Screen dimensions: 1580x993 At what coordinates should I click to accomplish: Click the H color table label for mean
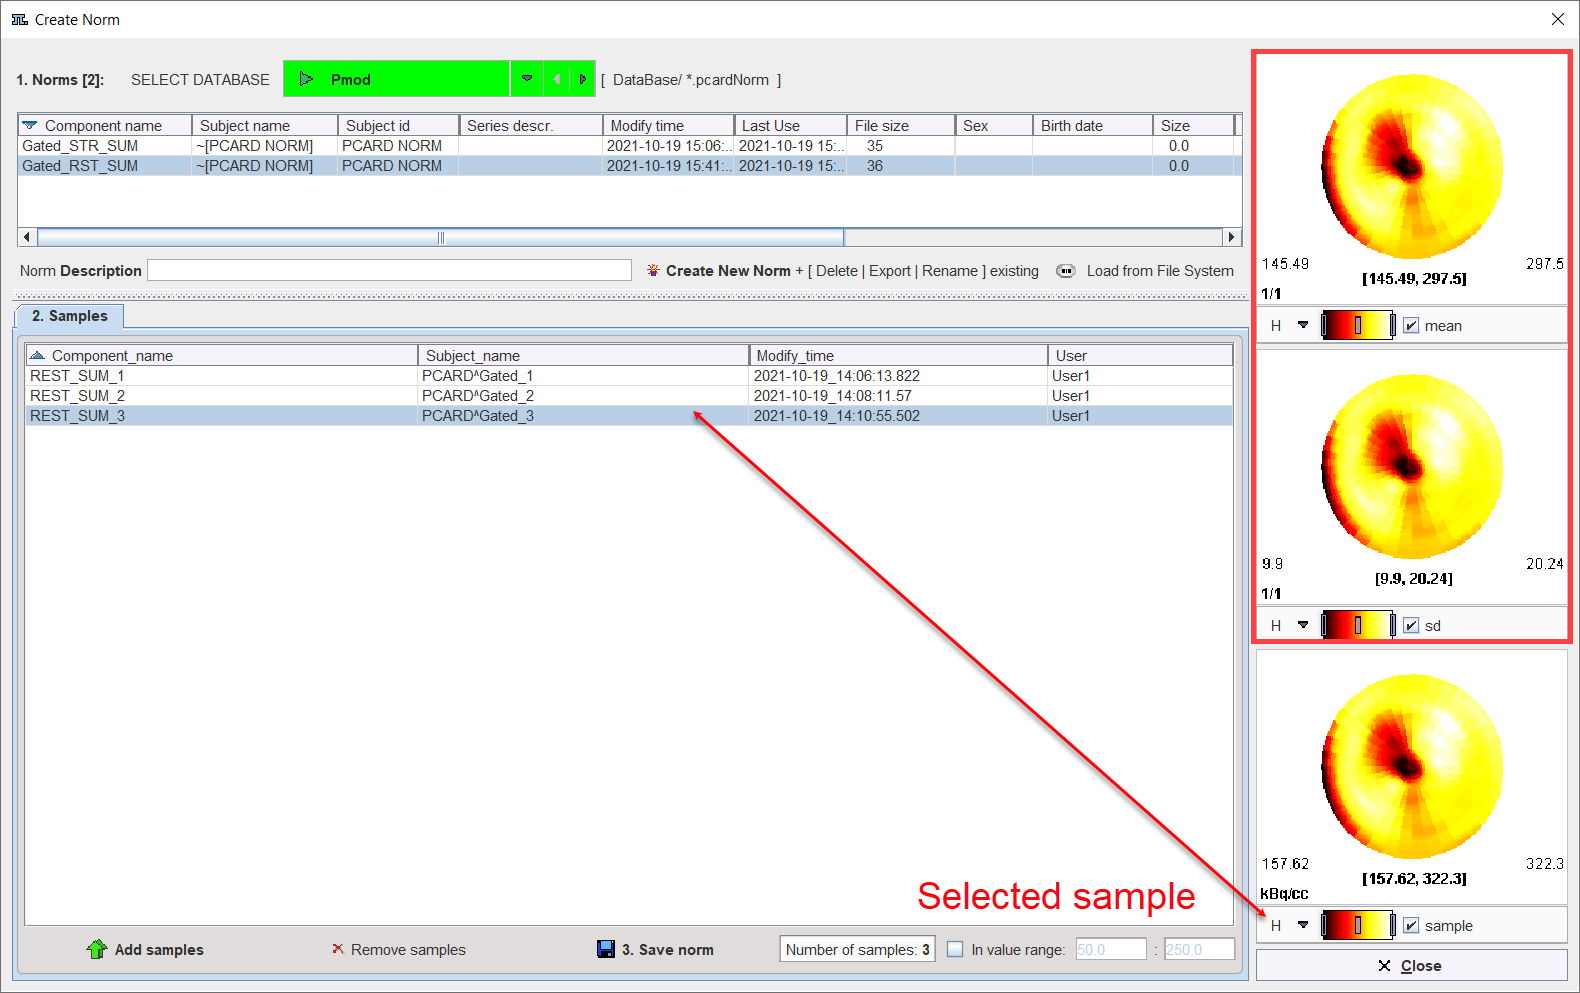tap(1276, 325)
